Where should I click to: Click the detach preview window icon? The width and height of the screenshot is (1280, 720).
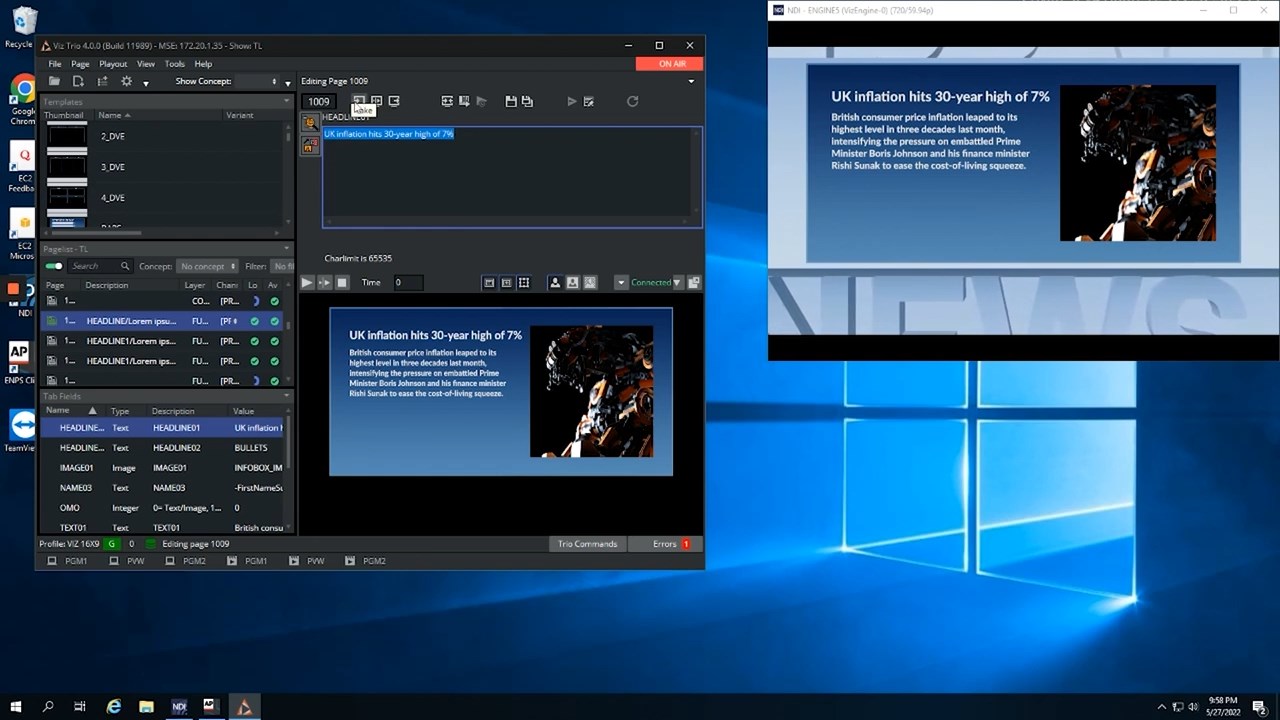694,283
